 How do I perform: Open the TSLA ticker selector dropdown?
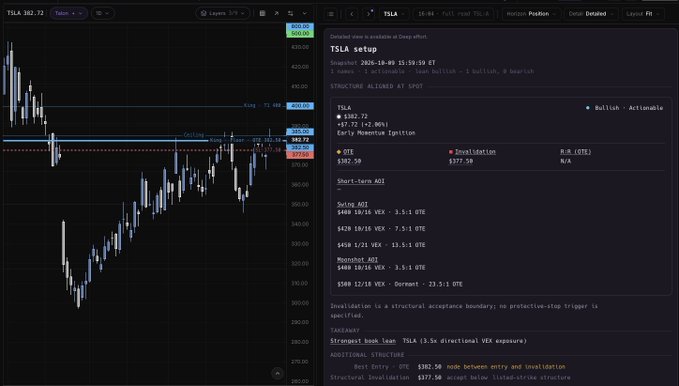(x=393, y=14)
